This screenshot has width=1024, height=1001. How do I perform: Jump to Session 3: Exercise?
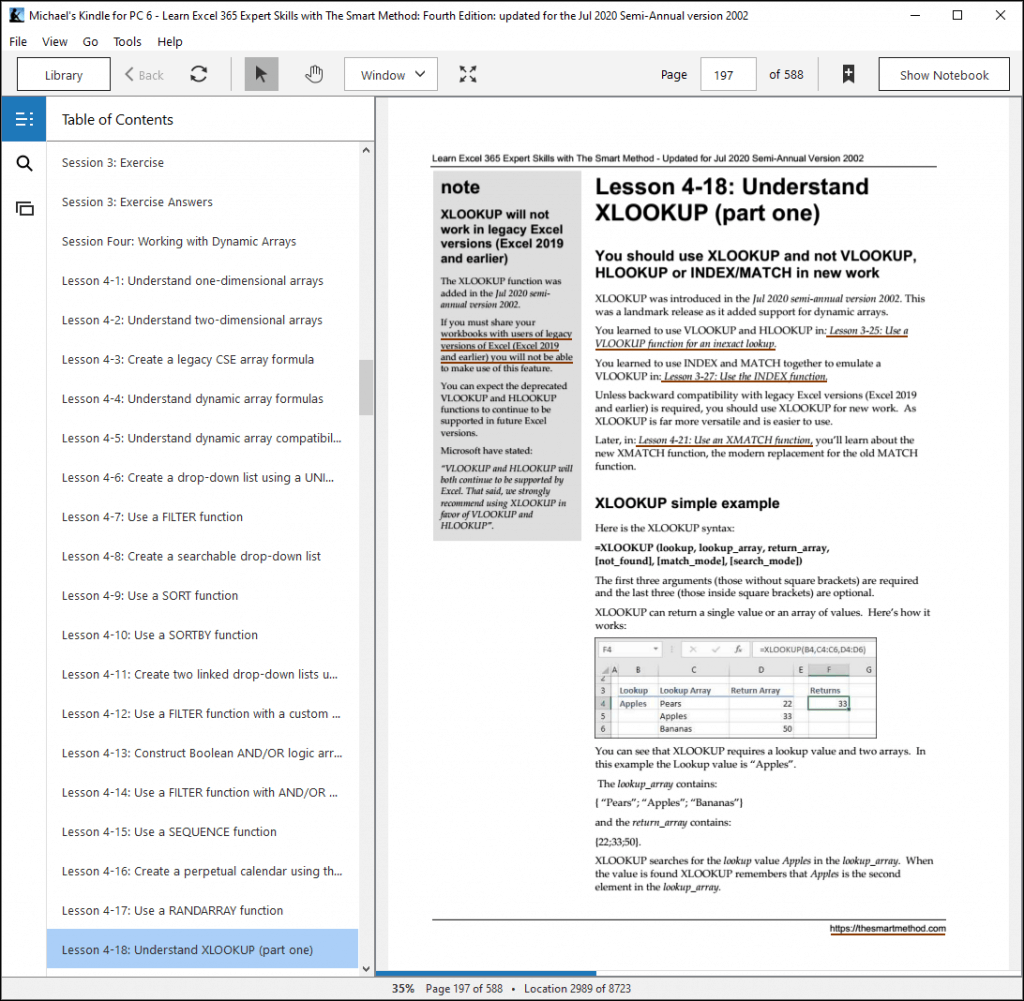[x=202, y=163]
